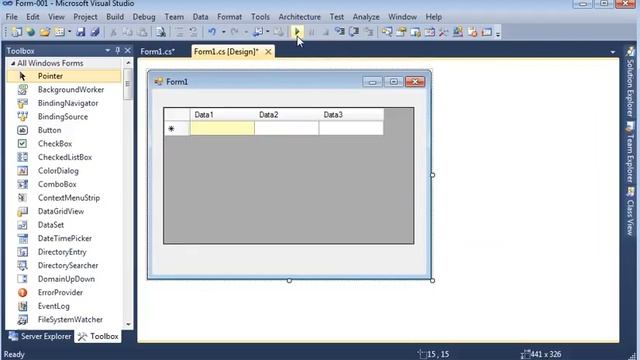Select the ErrorProvider red icon

click(x=22, y=292)
